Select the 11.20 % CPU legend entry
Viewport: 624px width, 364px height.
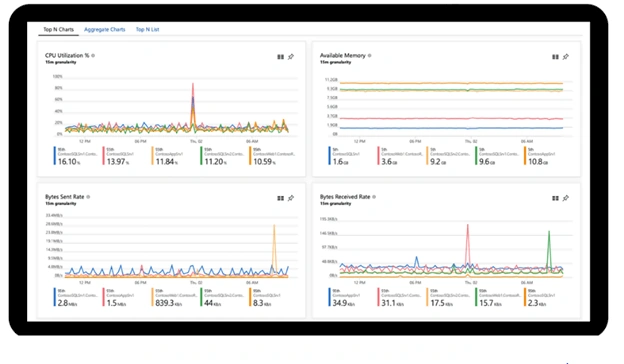tap(222, 156)
